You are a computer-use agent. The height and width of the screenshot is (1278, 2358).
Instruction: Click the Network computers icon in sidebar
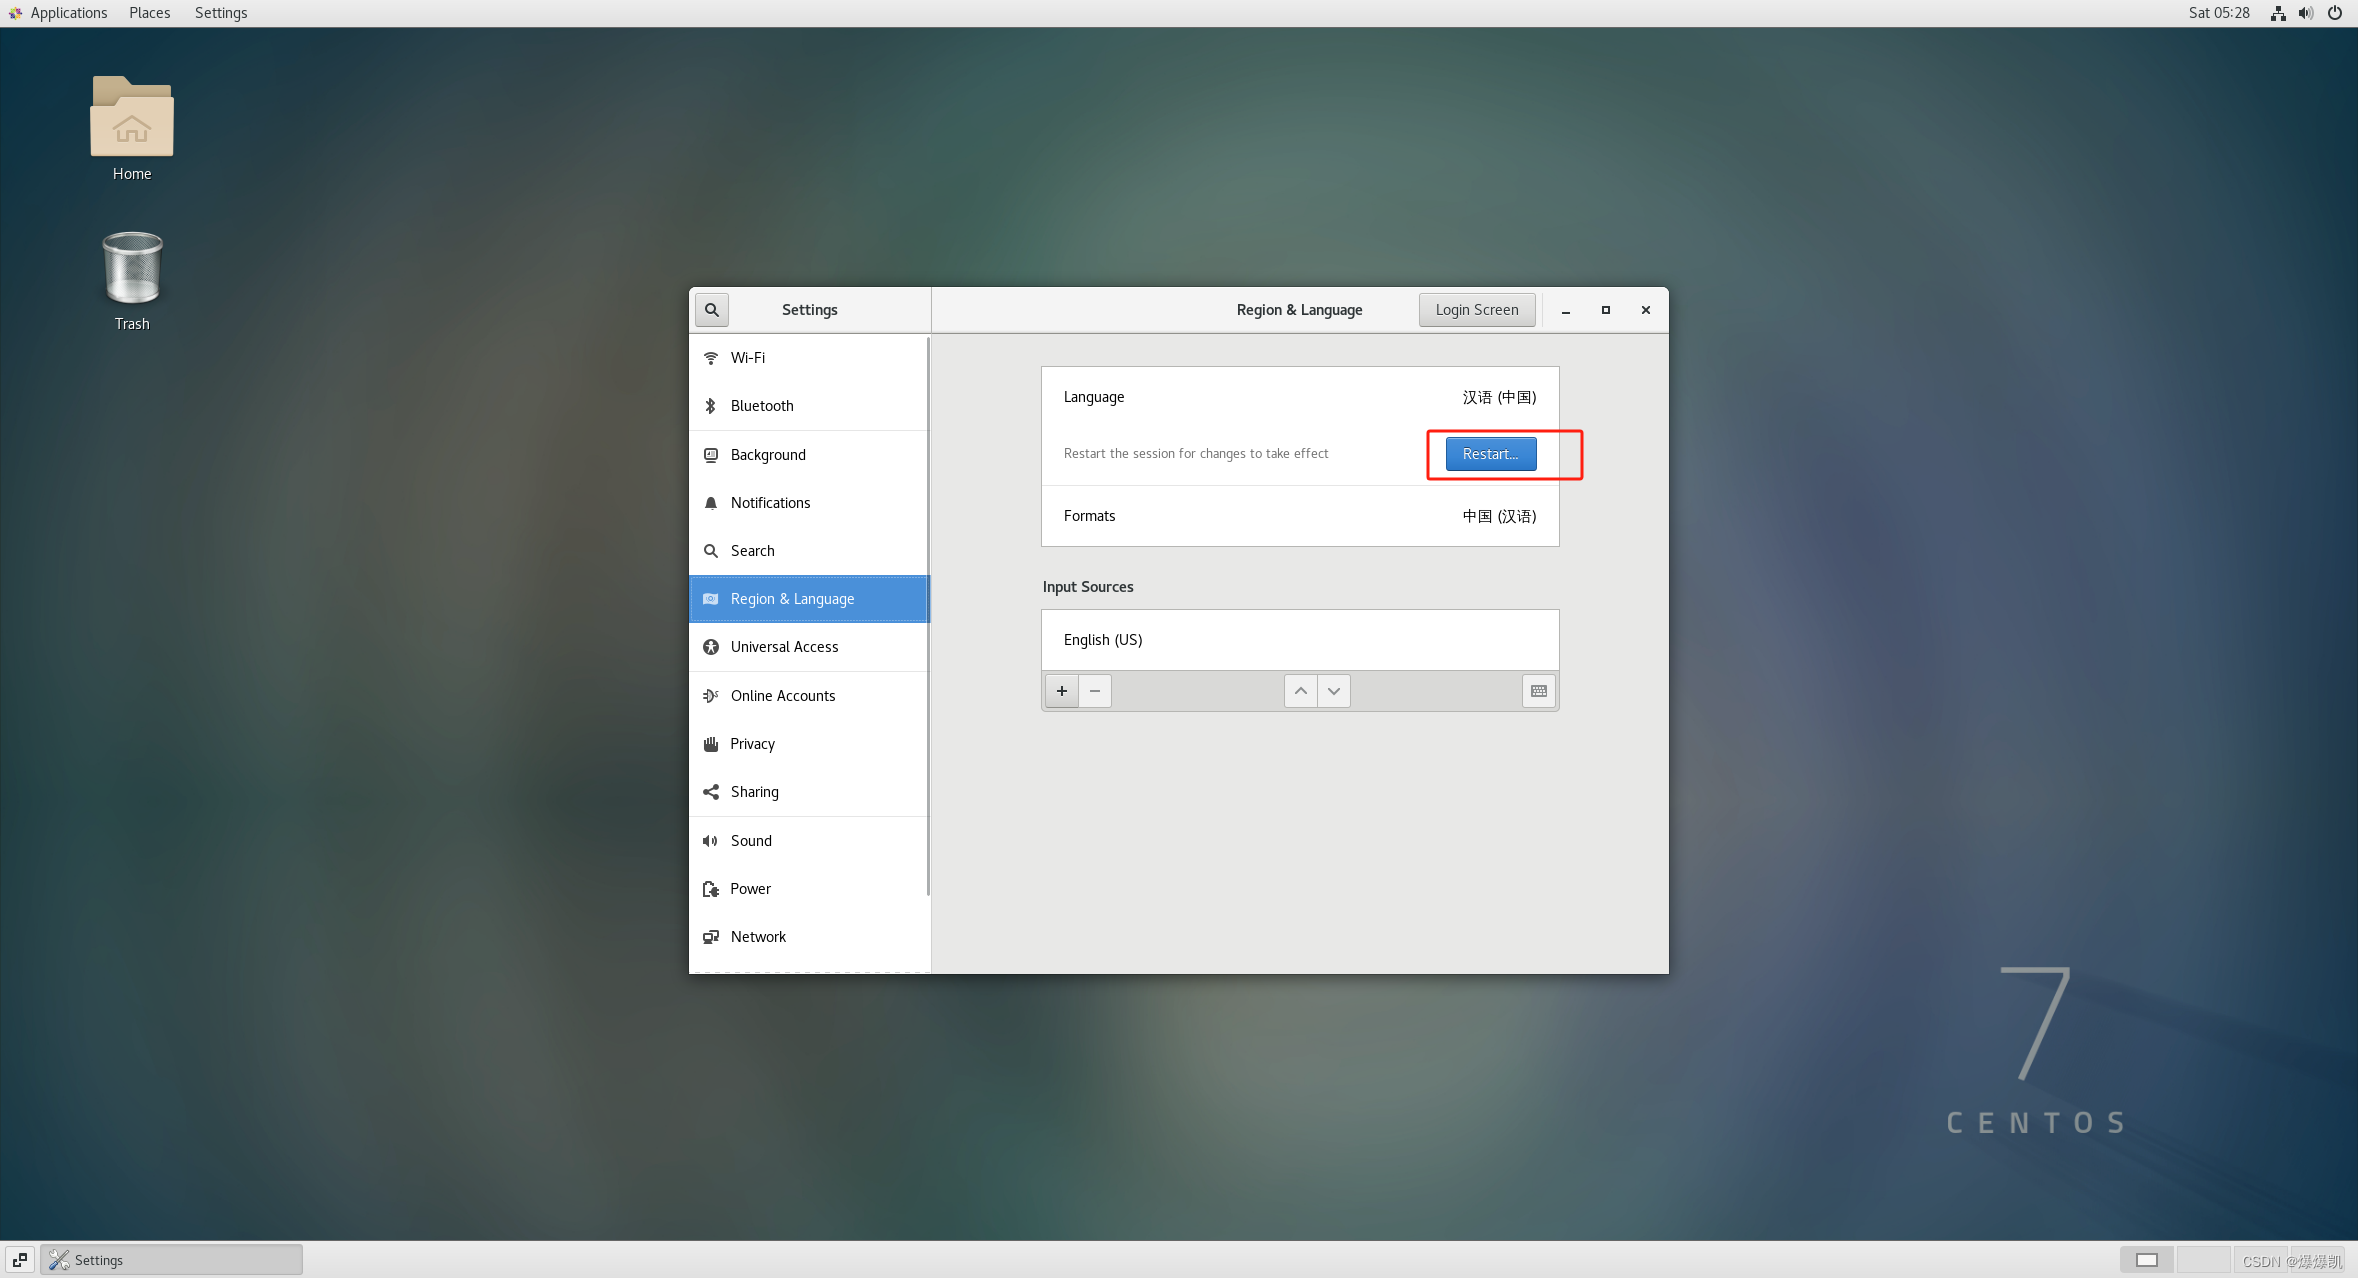(711, 937)
